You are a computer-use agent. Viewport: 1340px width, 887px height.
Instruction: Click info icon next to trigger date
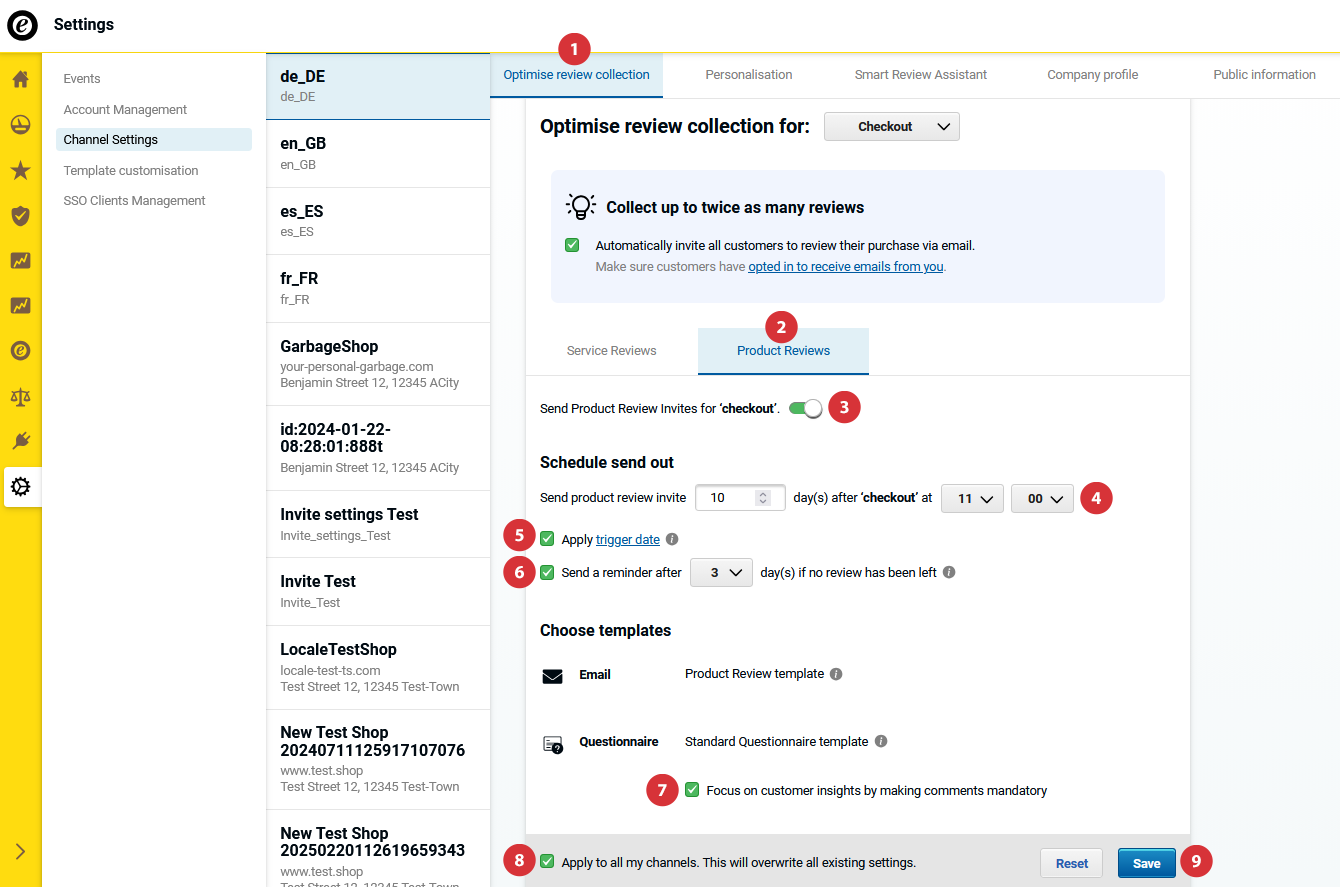pos(672,540)
